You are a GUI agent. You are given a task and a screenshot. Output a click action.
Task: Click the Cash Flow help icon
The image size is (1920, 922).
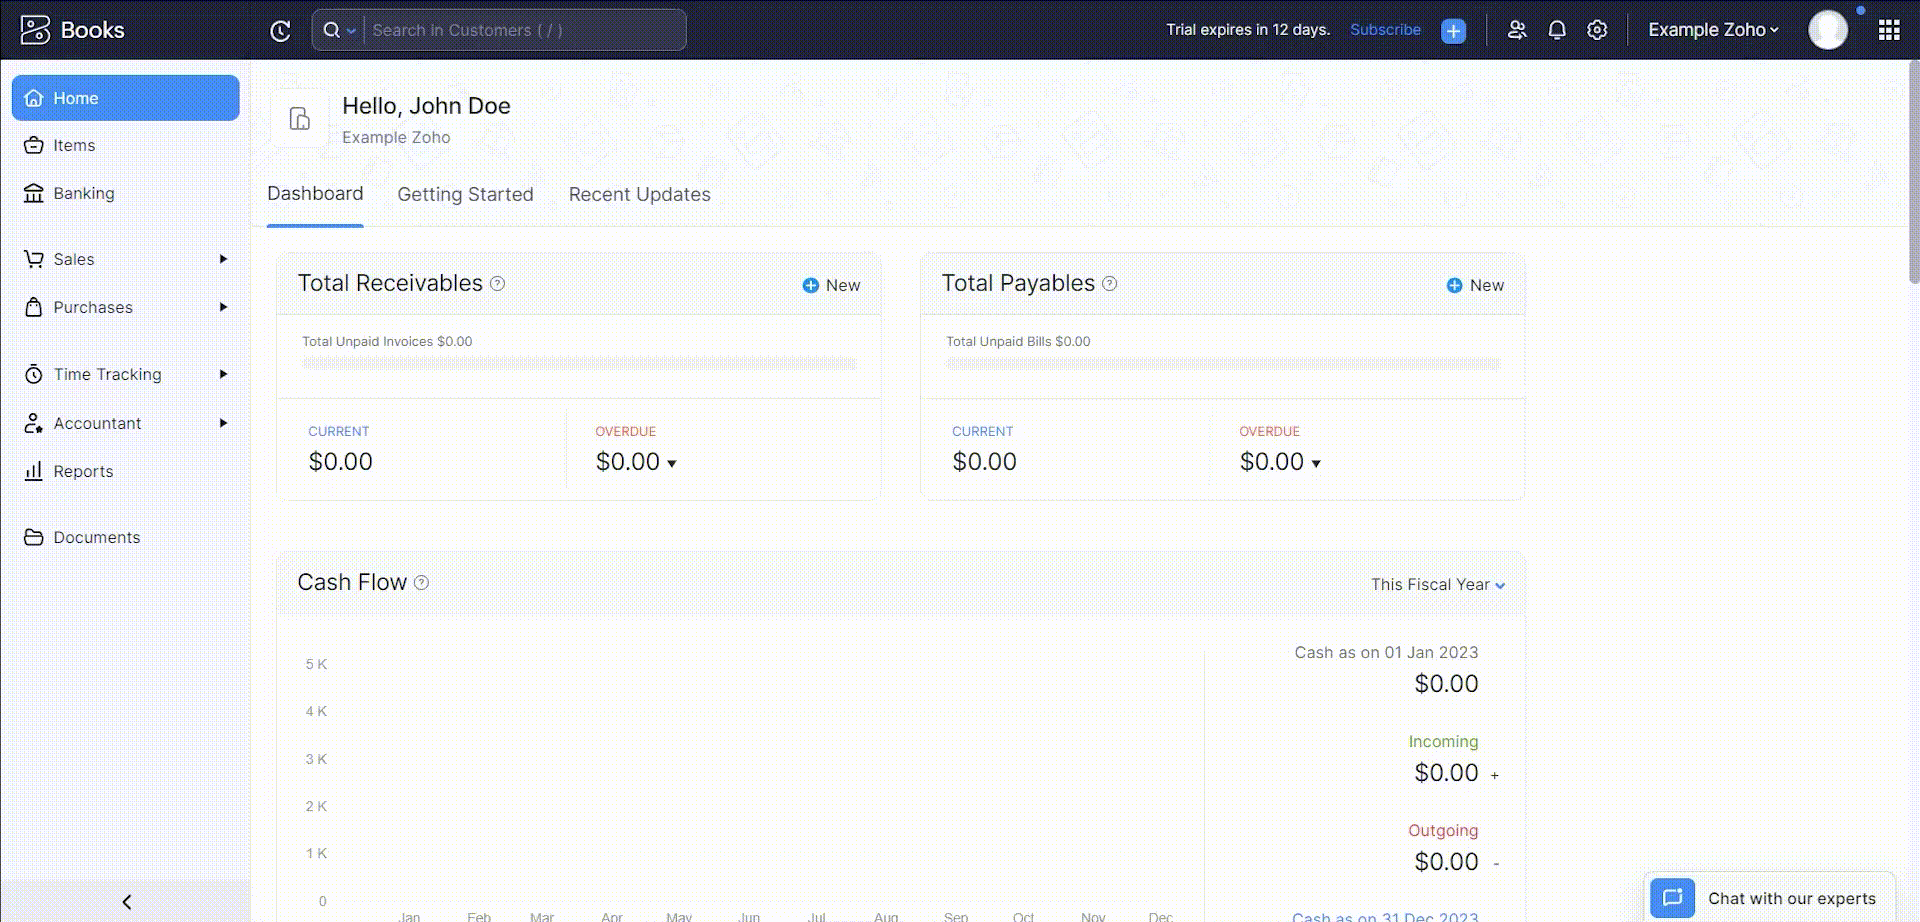[421, 583]
